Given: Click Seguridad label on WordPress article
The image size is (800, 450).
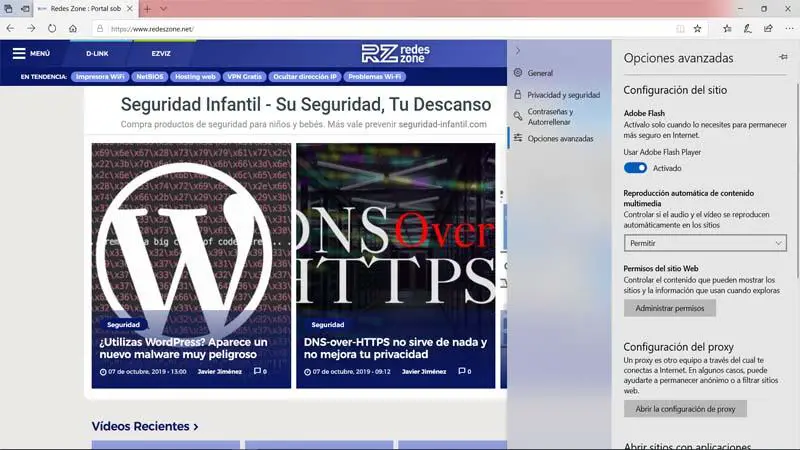Looking at the screenshot, I should coord(123,324).
